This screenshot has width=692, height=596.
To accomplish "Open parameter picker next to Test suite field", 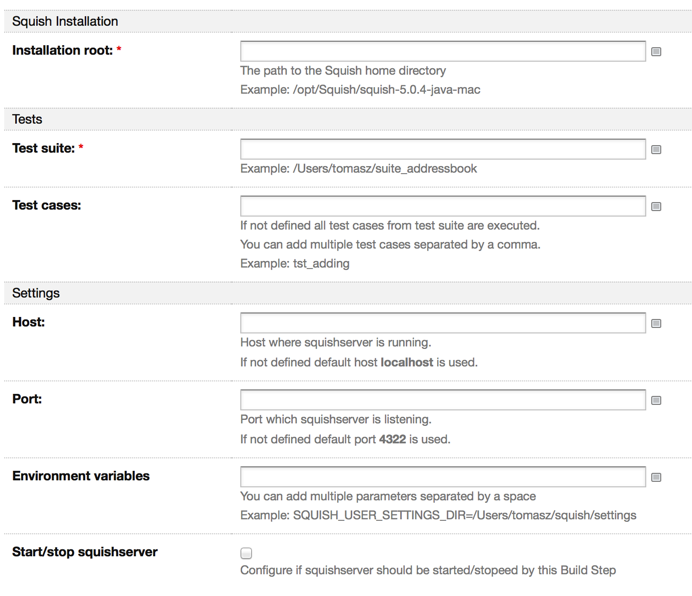I will click(x=656, y=149).
